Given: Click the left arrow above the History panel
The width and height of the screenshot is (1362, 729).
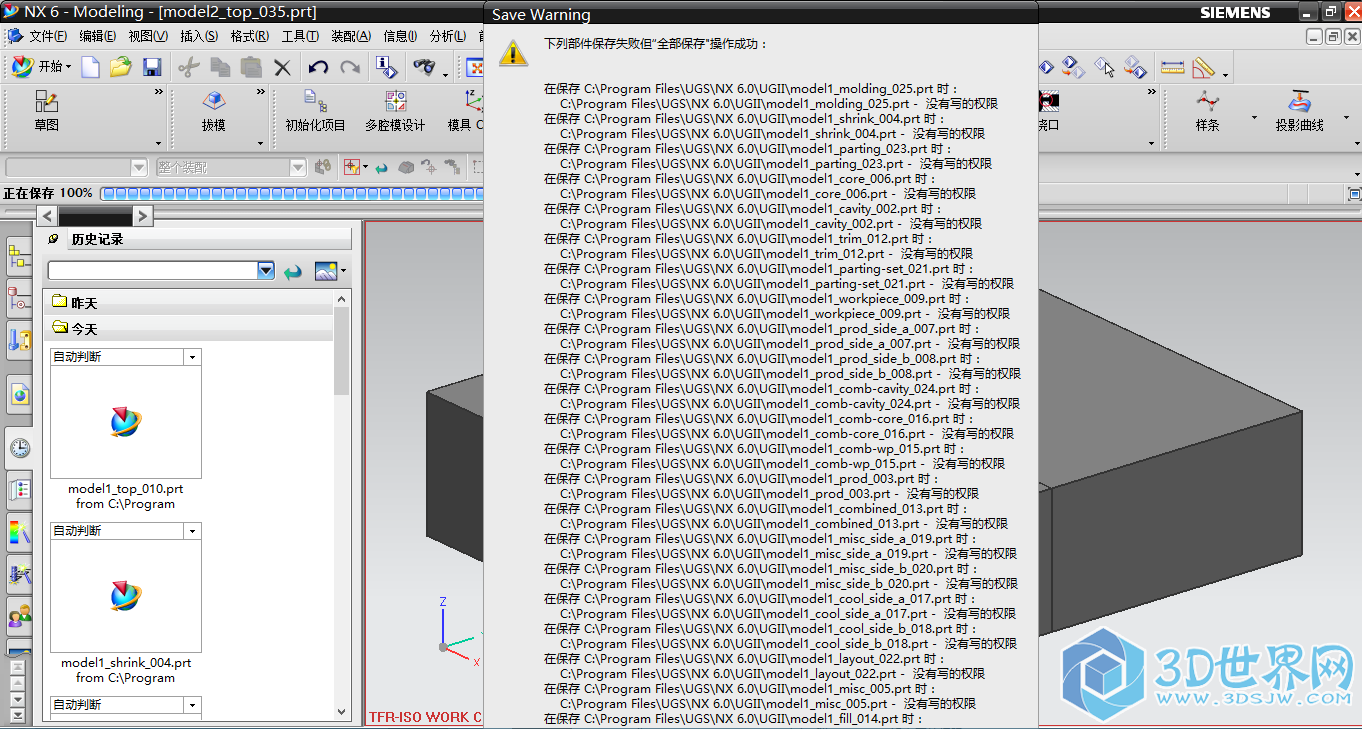Looking at the screenshot, I should [x=47, y=215].
